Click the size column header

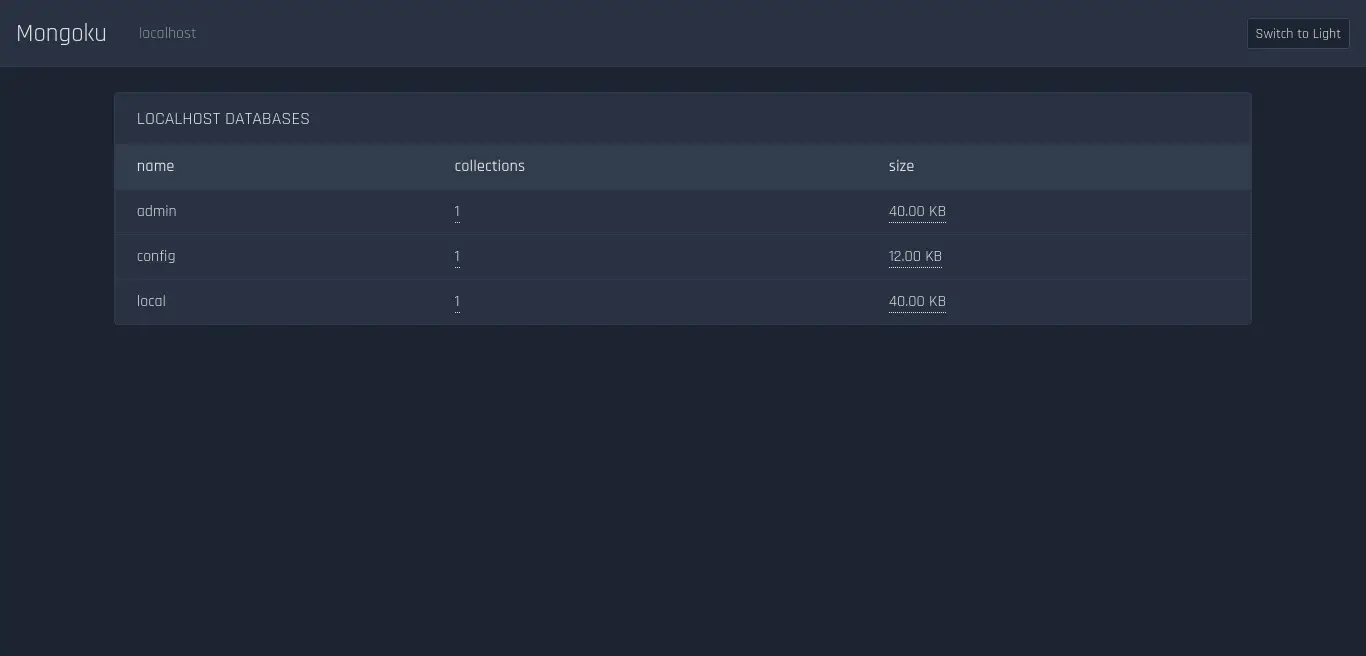click(x=901, y=166)
